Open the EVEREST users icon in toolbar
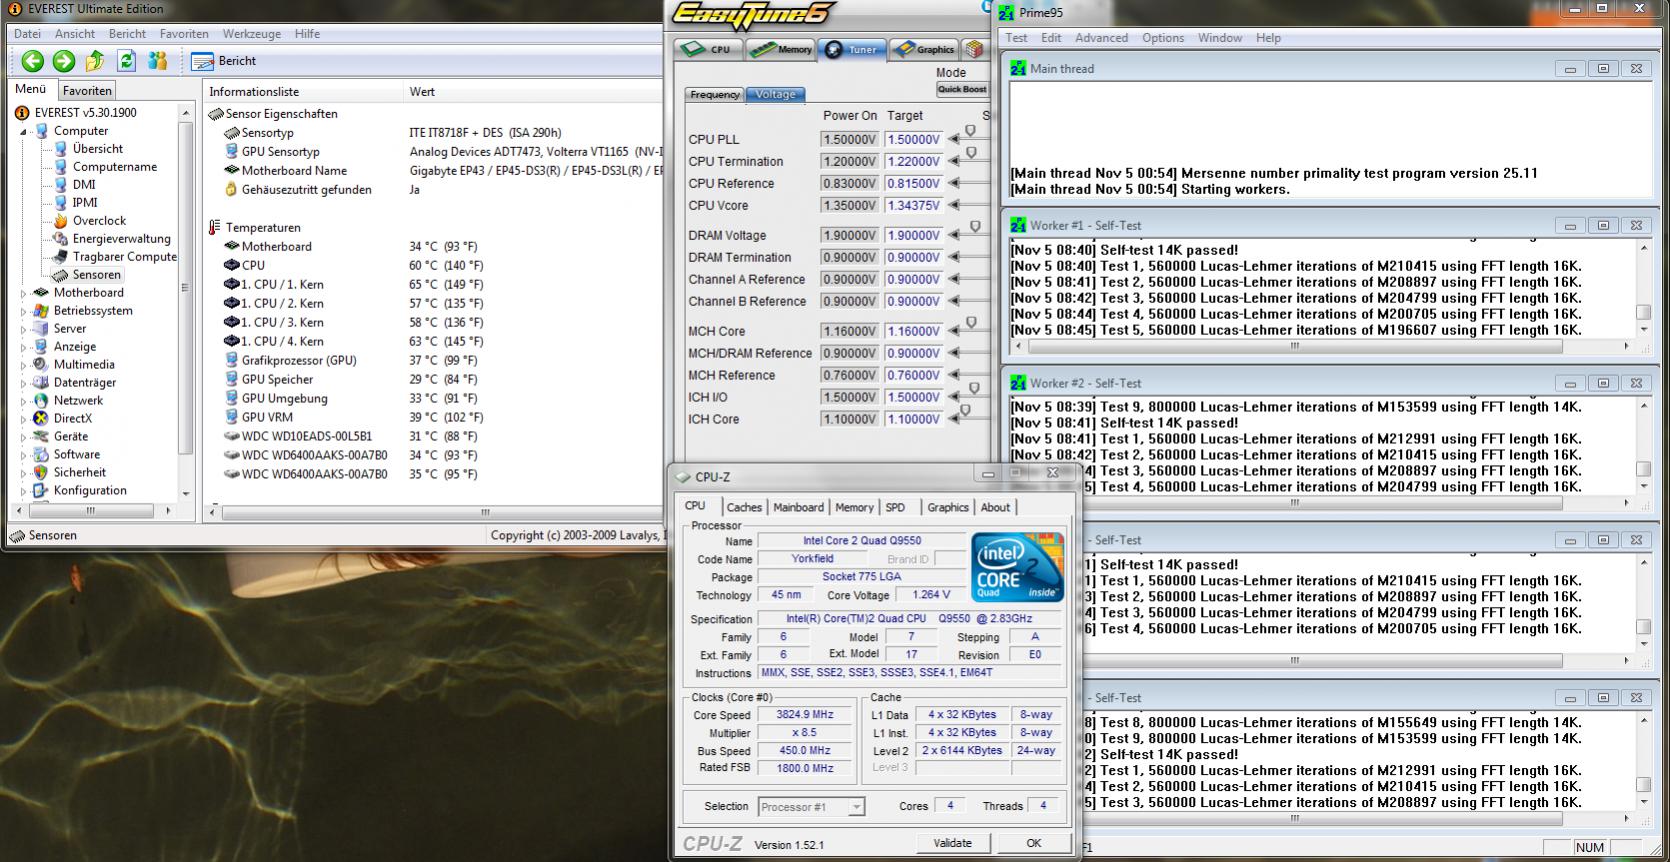Viewport: 1670px width, 862px height. [x=158, y=61]
